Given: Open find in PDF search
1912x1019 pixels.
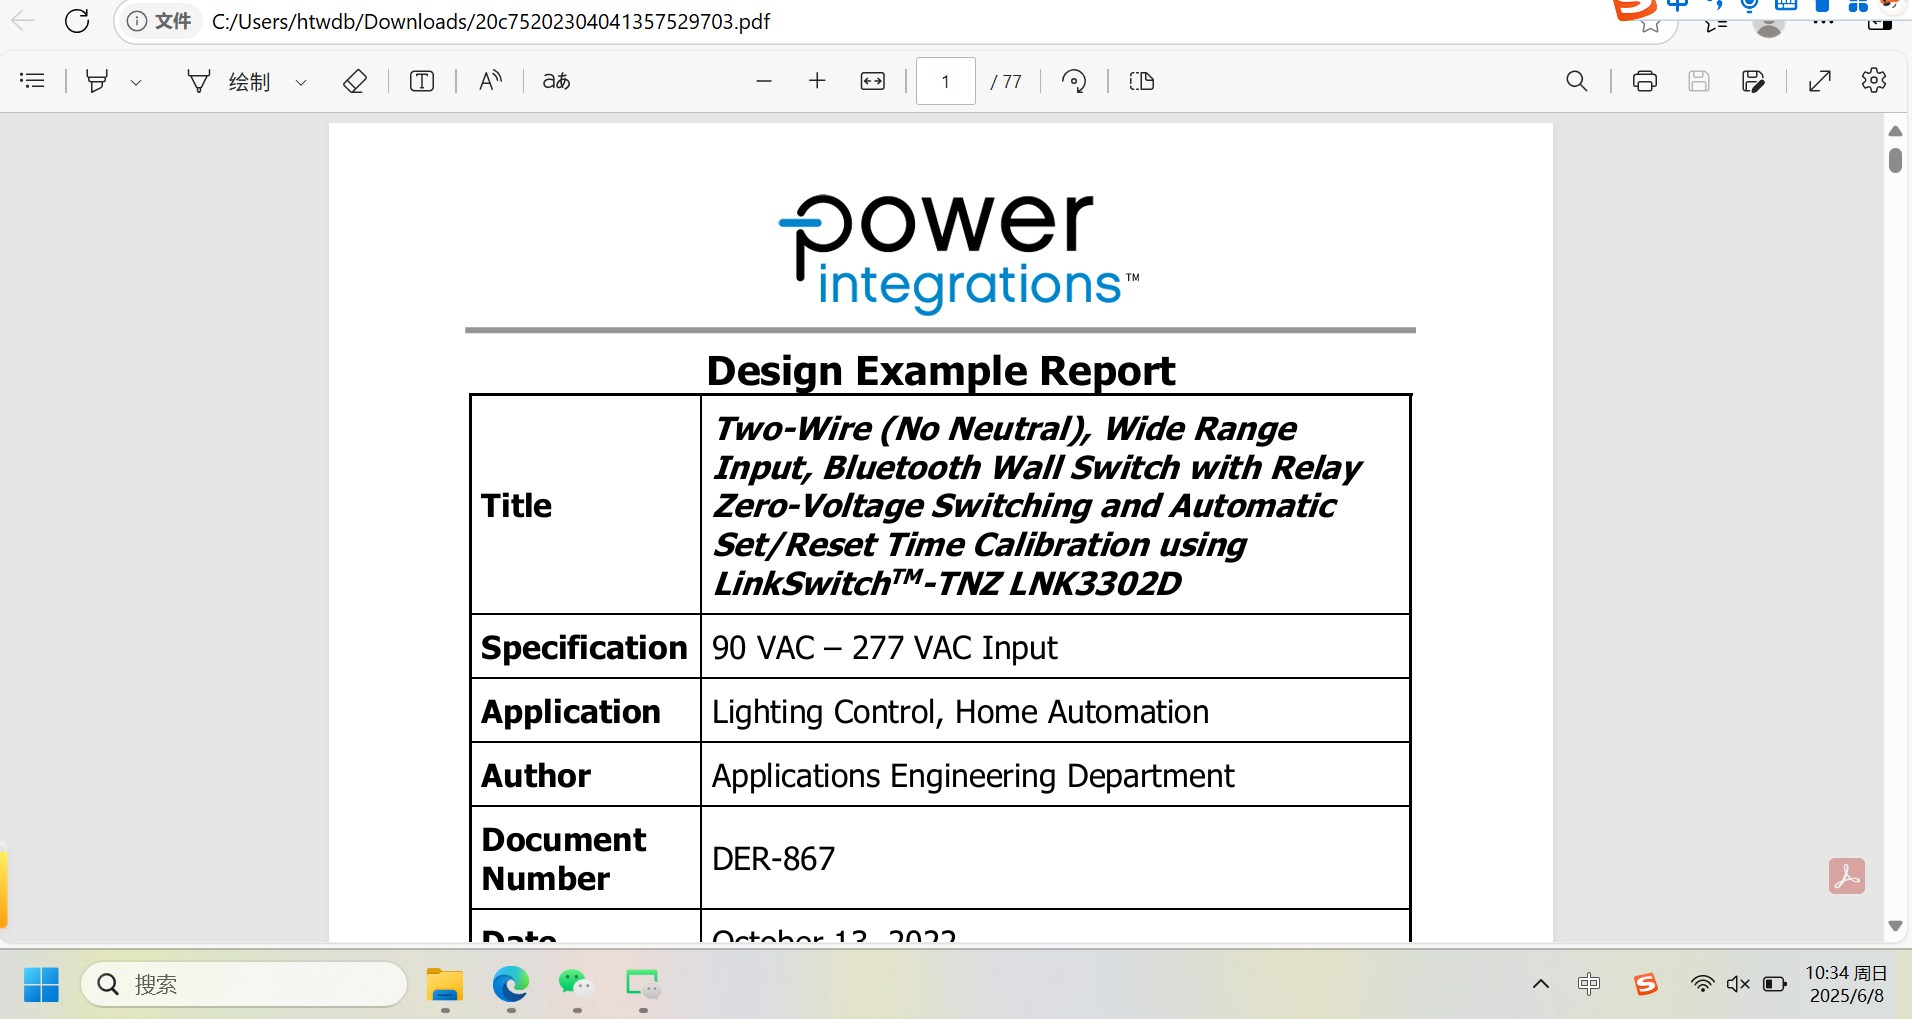Looking at the screenshot, I should pos(1577,81).
